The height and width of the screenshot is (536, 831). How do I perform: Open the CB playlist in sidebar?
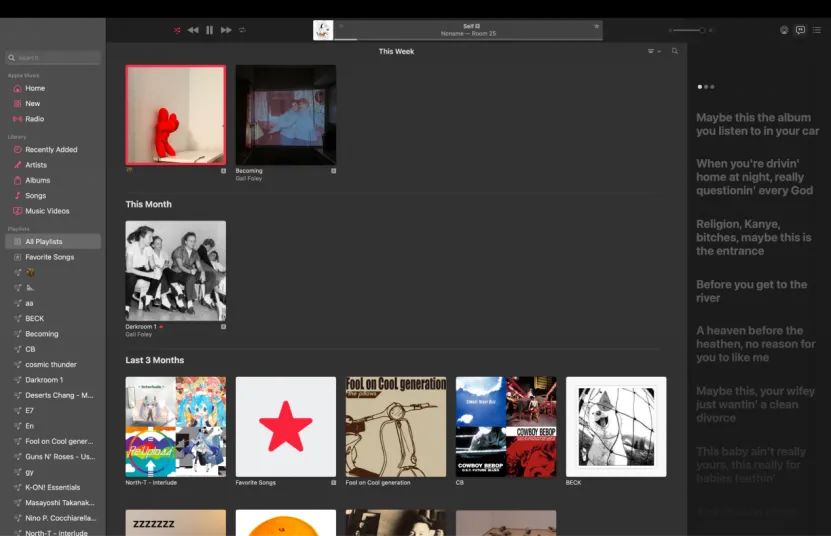point(53,349)
